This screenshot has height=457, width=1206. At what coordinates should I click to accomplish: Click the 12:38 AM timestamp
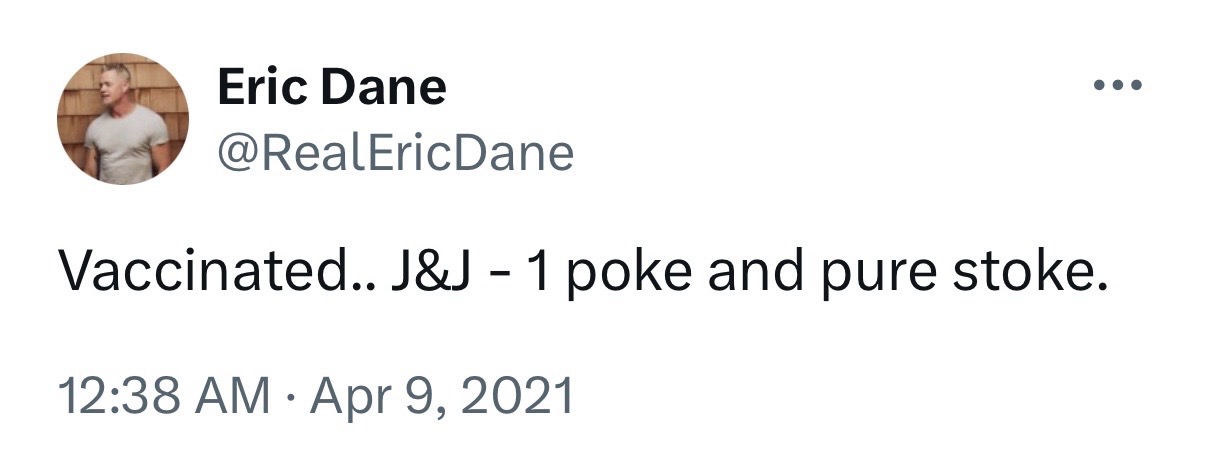165,396
